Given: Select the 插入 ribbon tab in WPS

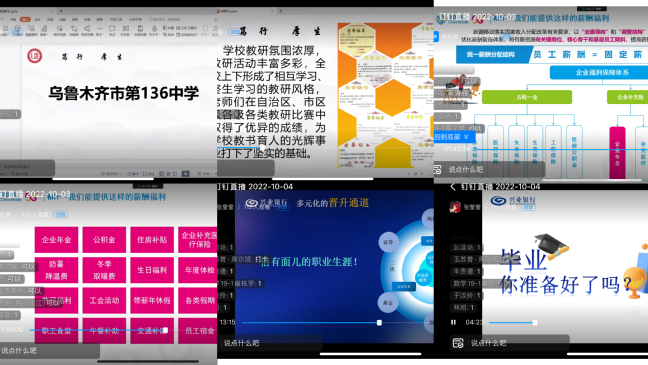Looking at the screenshot, I should [25, 19].
